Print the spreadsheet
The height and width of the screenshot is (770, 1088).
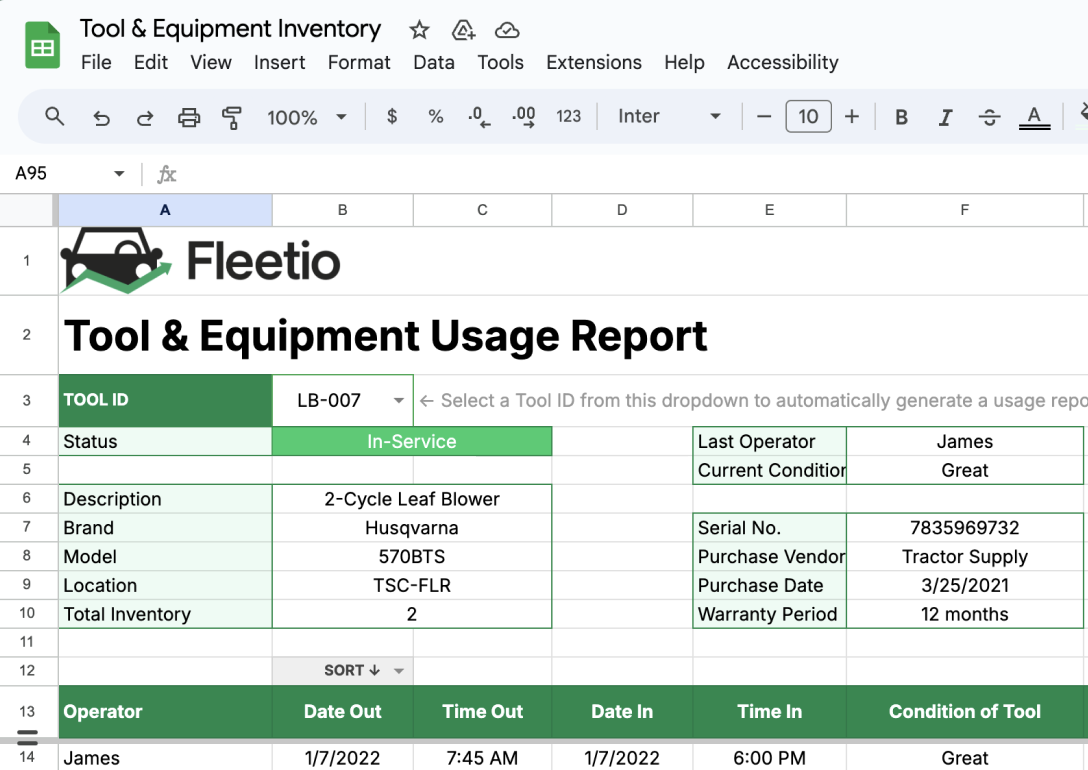pyautogui.click(x=189, y=117)
